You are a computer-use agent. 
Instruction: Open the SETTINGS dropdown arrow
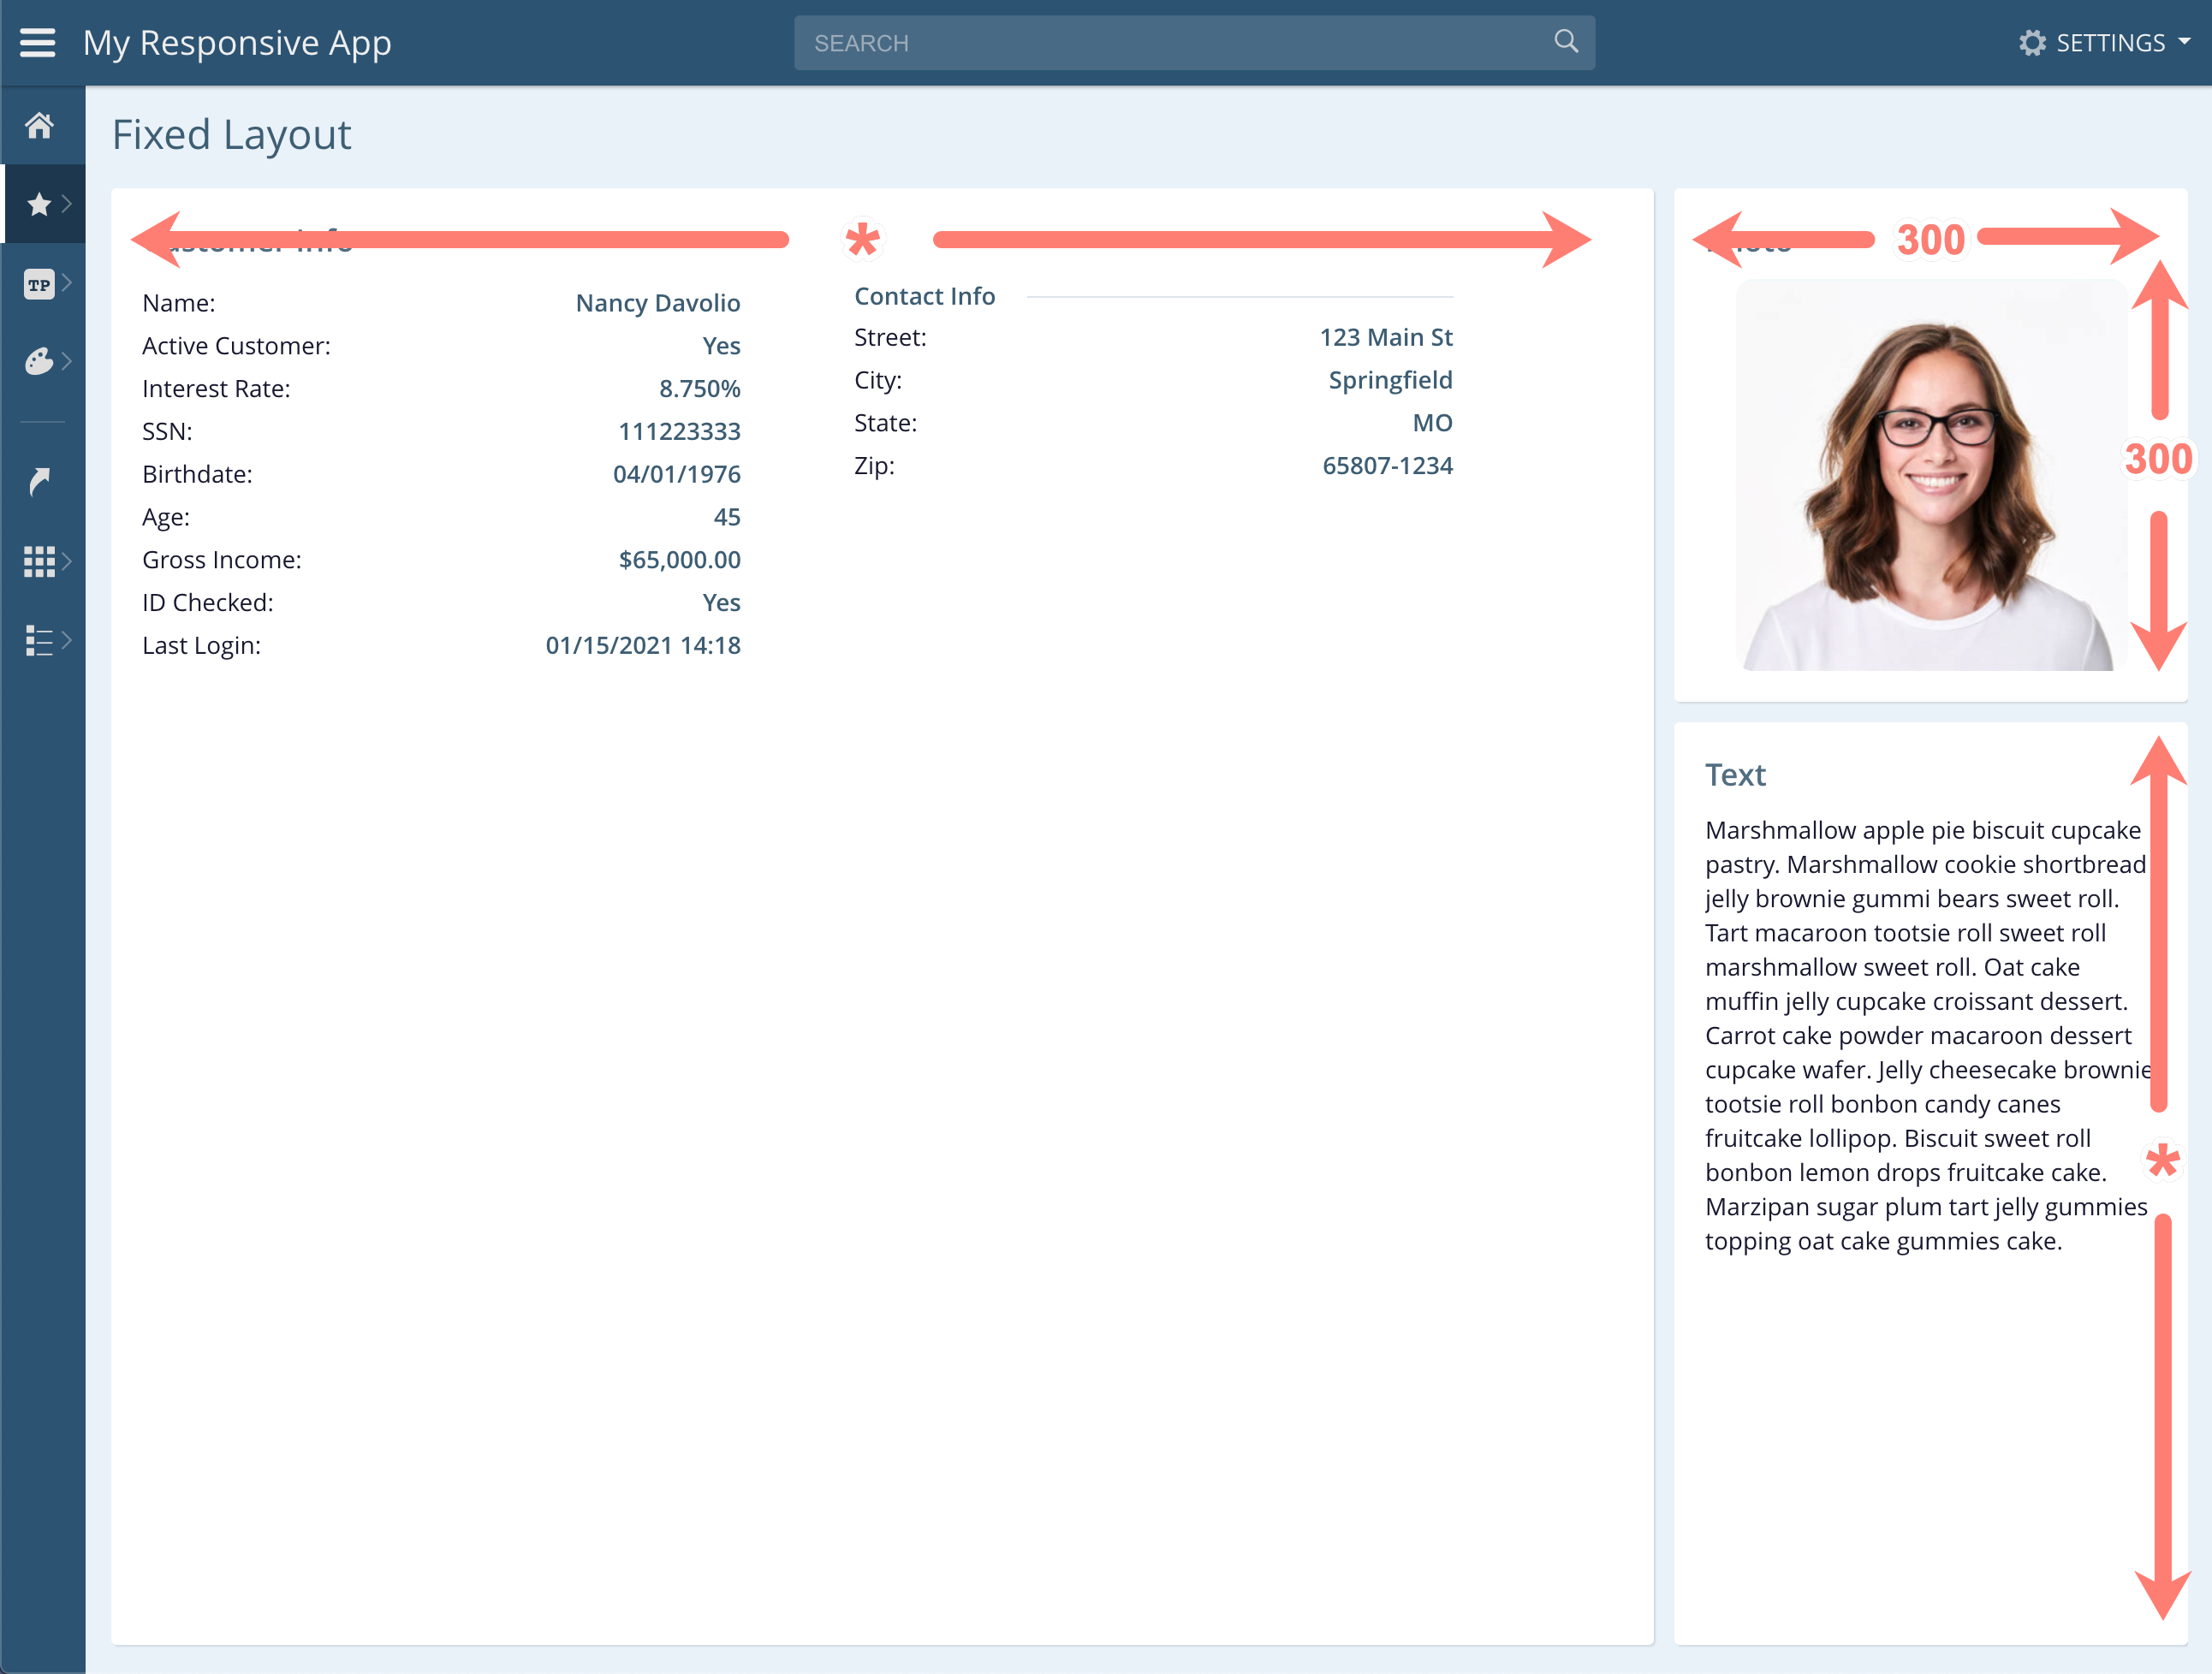tap(2184, 42)
